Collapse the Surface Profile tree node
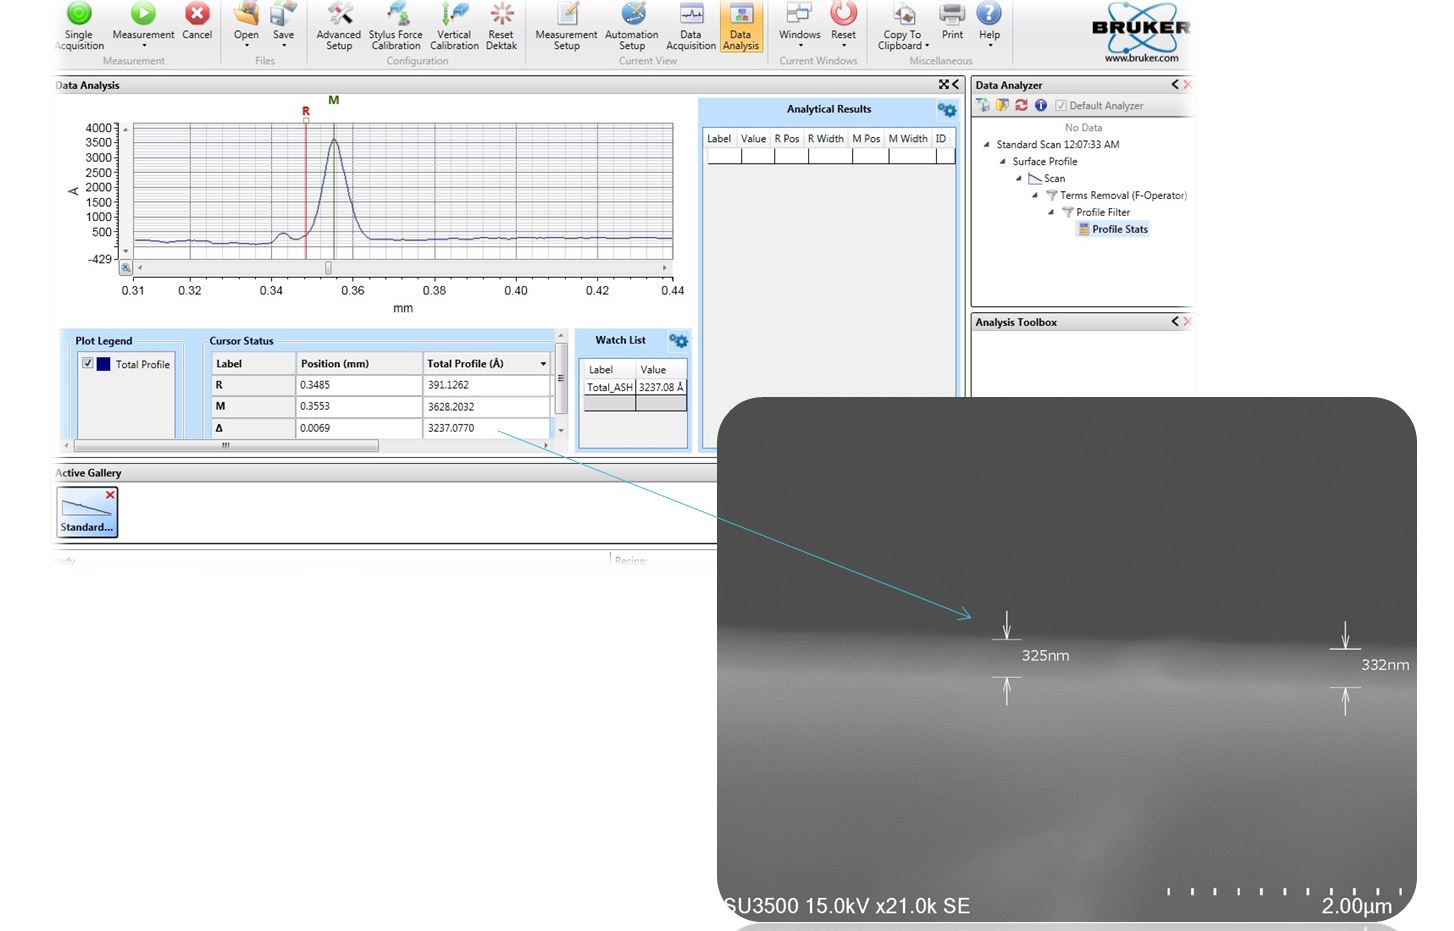1454x931 pixels. click(1003, 162)
